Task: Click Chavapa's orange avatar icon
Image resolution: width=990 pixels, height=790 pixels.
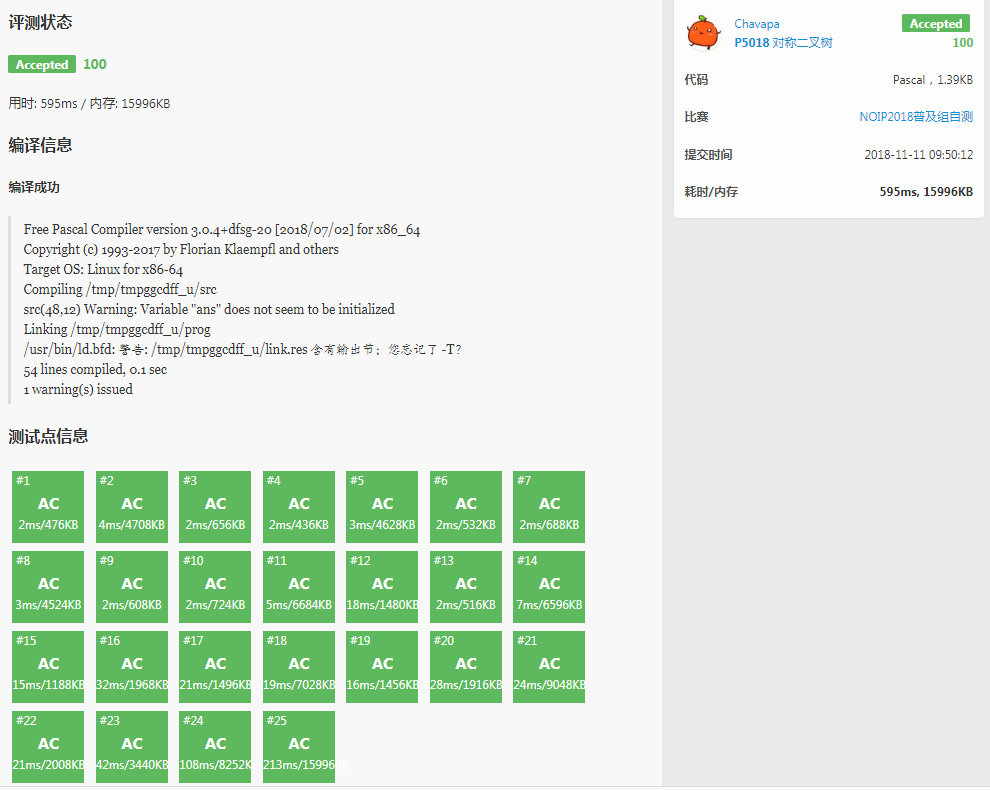Action: pyautogui.click(x=702, y=33)
